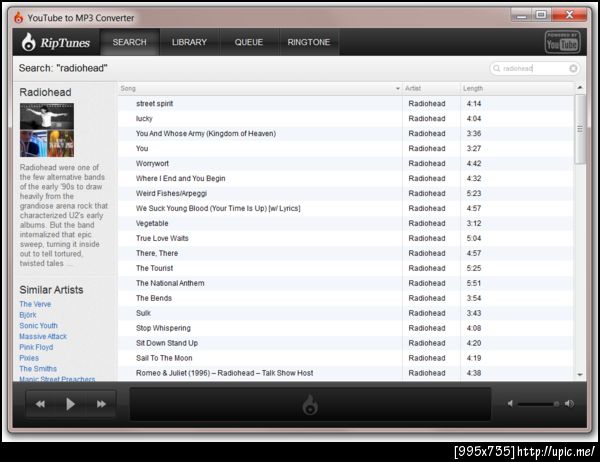Adjust the volume slider
The height and width of the screenshot is (462, 600).
click(539, 403)
